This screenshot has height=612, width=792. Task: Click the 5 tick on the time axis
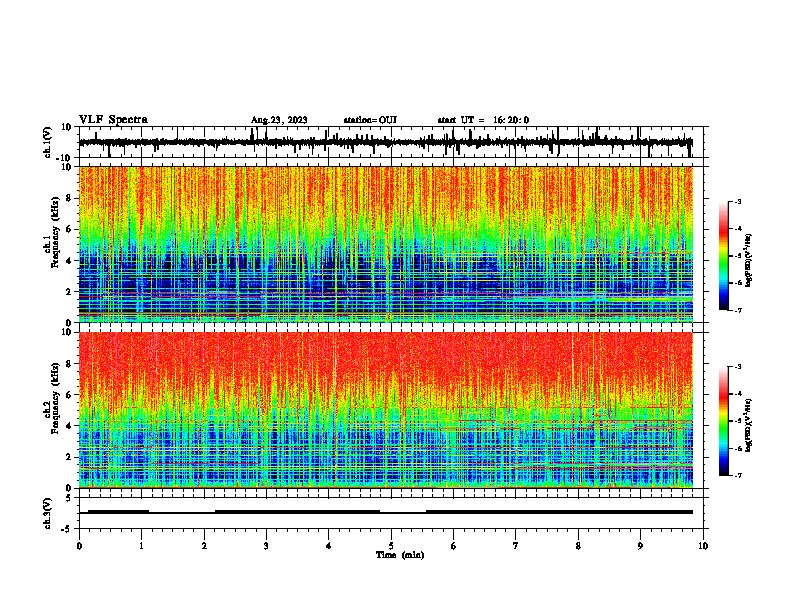point(391,546)
